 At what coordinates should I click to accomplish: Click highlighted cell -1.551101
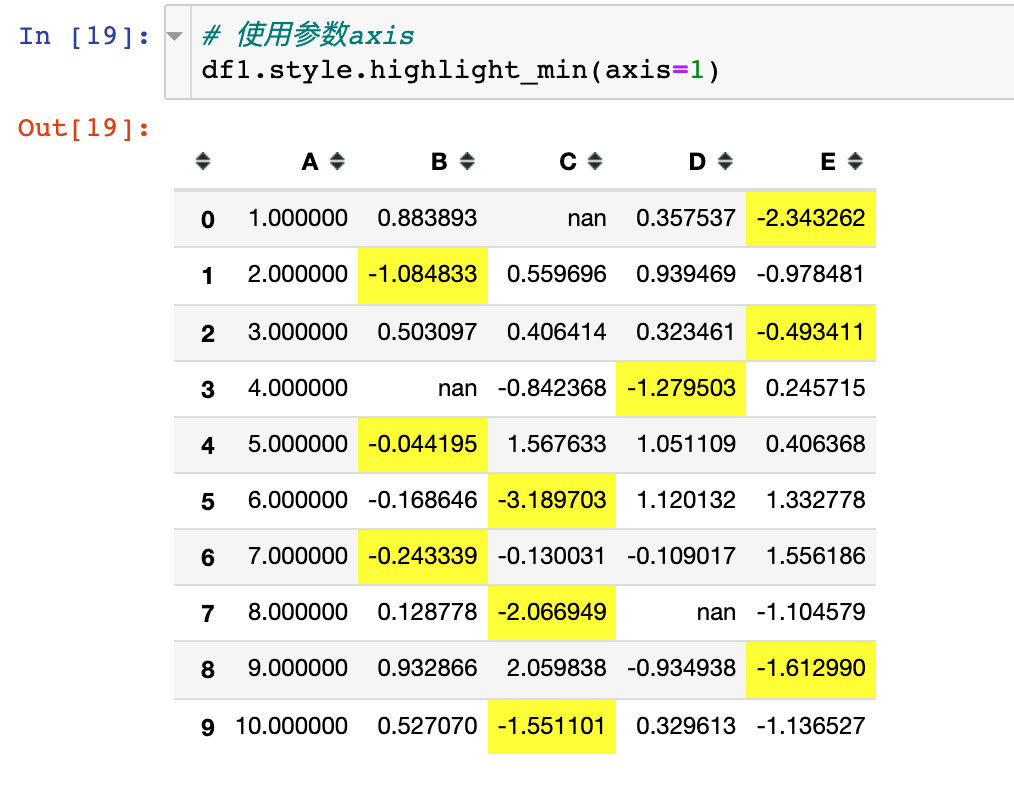(552, 727)
